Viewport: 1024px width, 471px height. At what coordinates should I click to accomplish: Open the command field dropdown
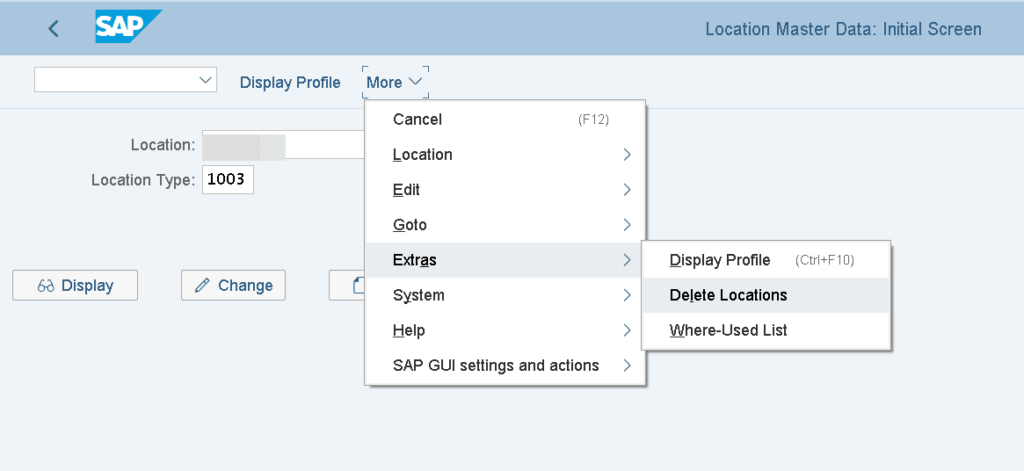click(x=205, y=80)
